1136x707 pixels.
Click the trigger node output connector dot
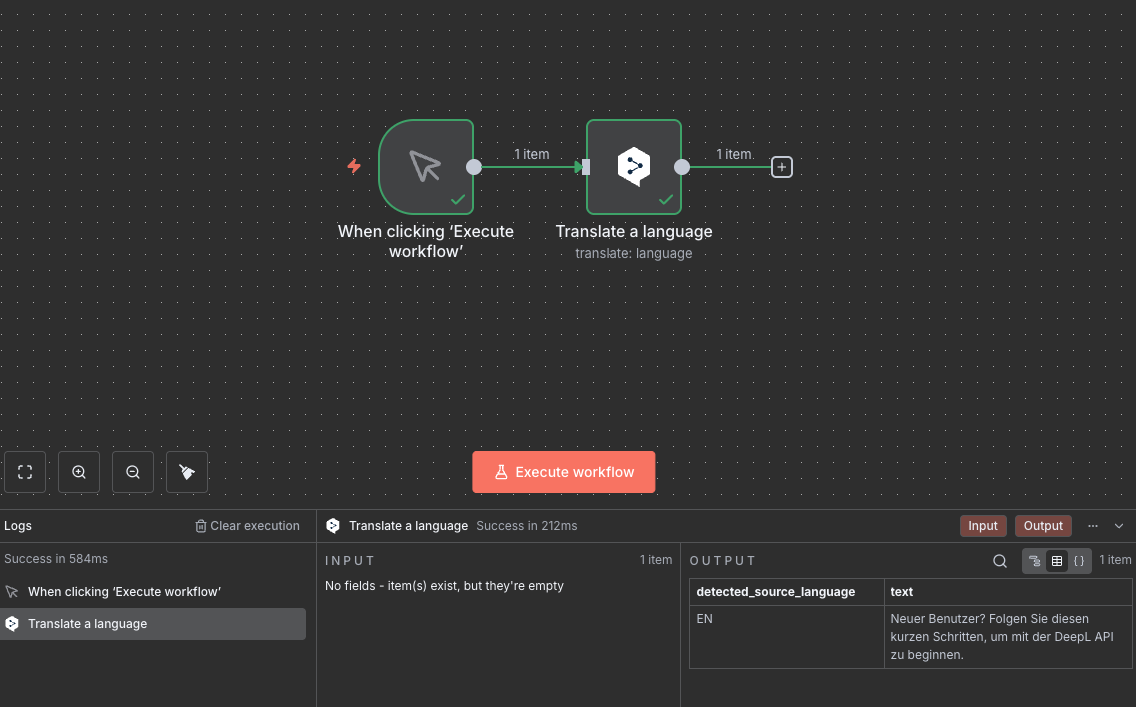(x=474, y=167)
